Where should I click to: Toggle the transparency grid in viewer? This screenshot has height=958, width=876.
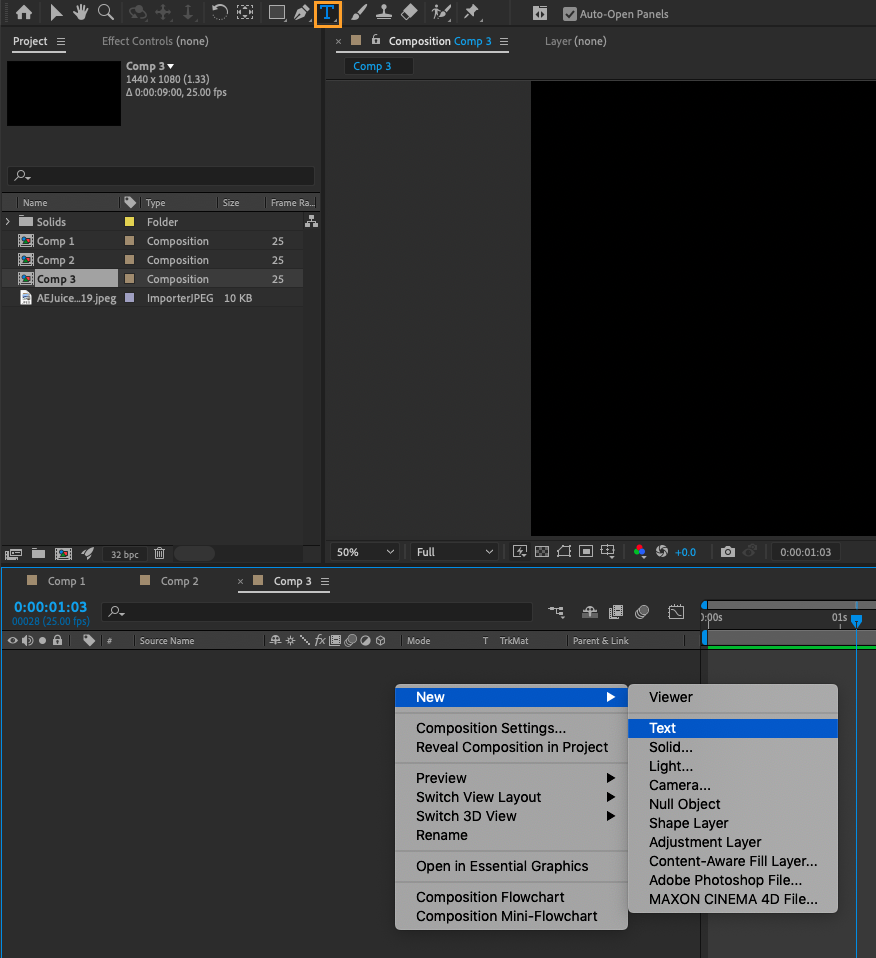click(x=542, y=552)
